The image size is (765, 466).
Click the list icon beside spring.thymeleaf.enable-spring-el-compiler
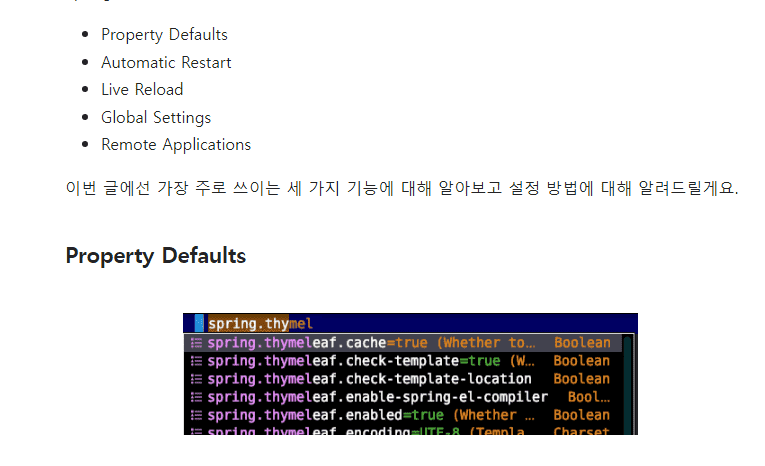click(196, 397)
